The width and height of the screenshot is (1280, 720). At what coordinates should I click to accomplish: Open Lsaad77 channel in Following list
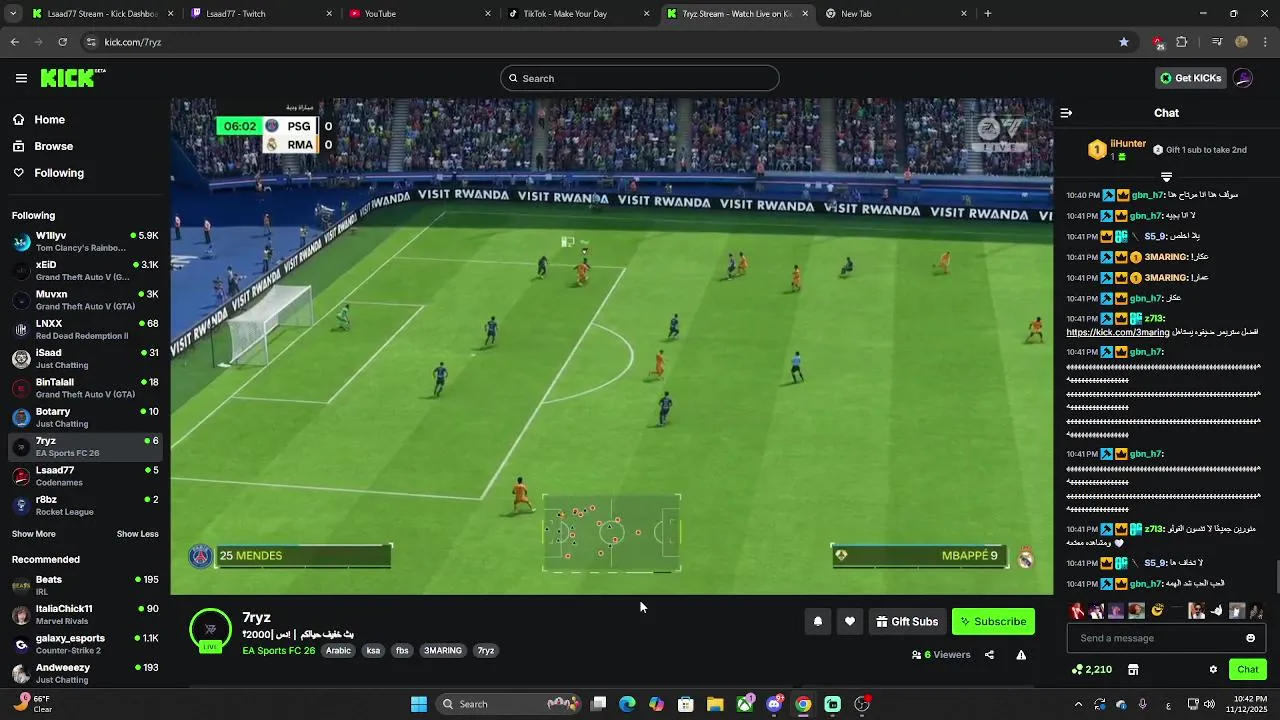click(85, 476)
